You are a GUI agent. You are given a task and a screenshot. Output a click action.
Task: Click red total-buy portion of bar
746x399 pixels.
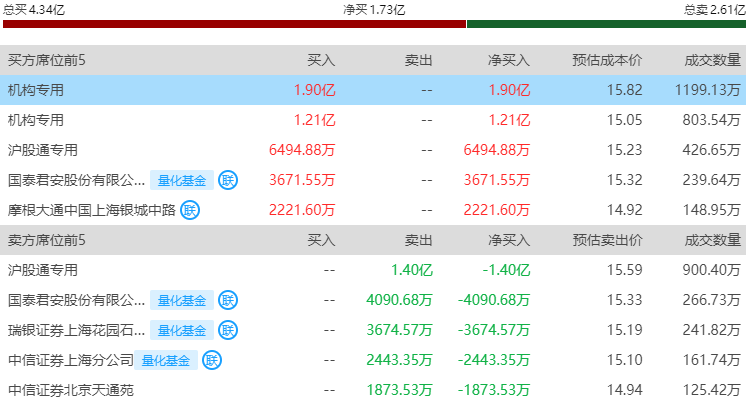(x=234, y=24)
